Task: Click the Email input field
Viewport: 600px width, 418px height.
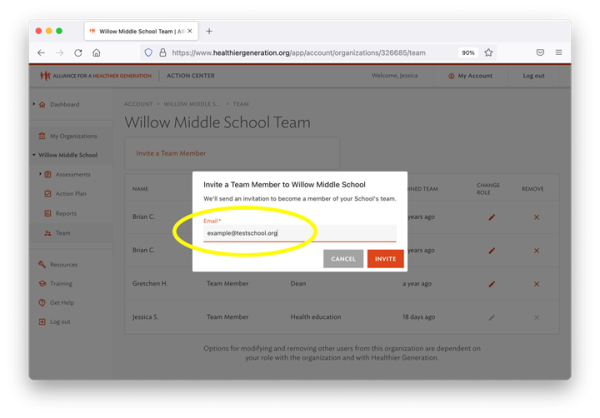Action: coord(300,233)
